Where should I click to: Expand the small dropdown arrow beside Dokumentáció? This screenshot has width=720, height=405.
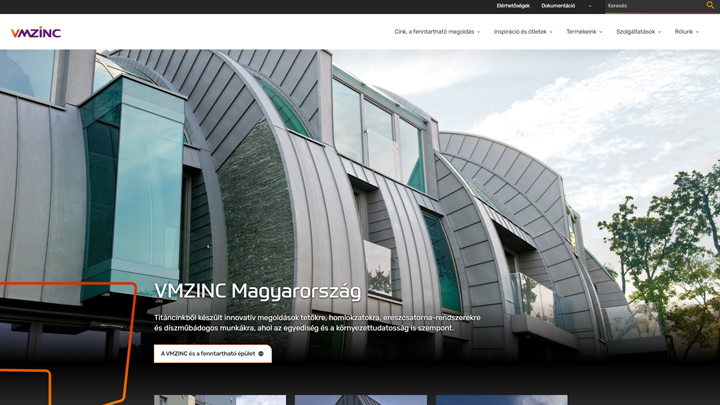[590, 6]
